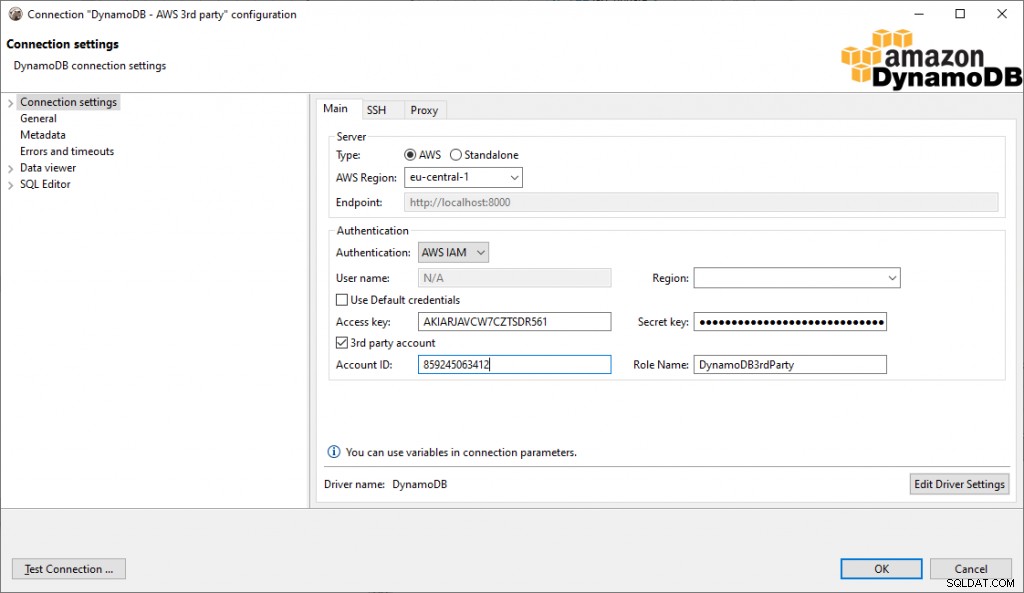Click the "DynamoDB" driver name value

pyautogui.click(x=419, y=484)
